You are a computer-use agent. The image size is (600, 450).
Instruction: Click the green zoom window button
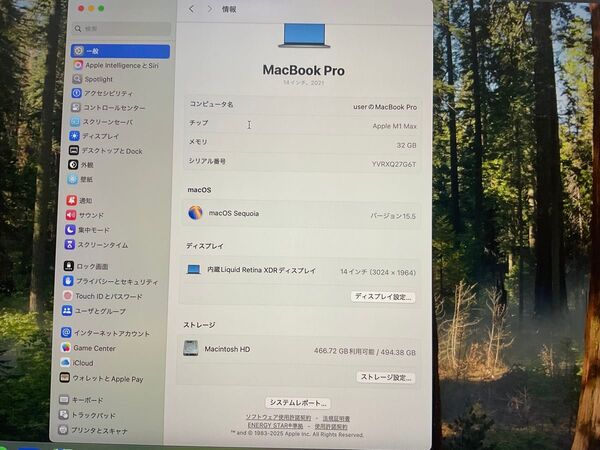click(x=101, y=8)
